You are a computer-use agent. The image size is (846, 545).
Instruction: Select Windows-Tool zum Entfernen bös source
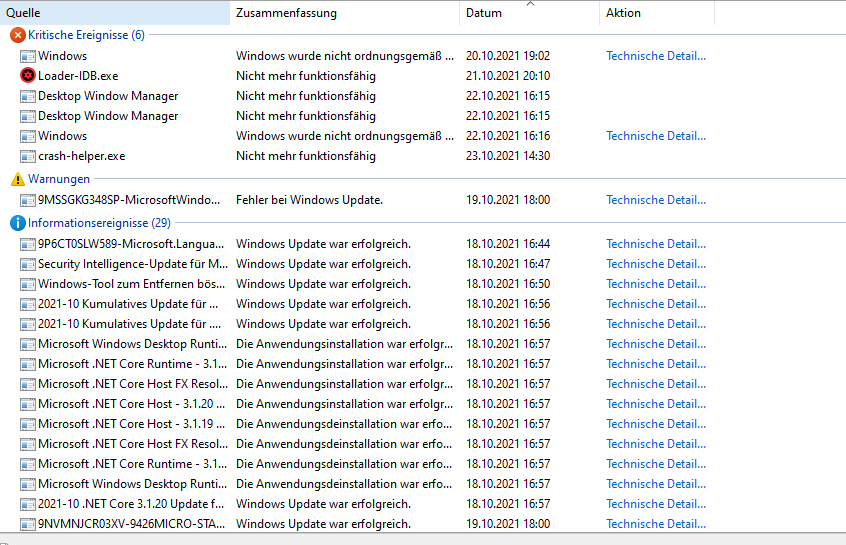coord(132,284)
